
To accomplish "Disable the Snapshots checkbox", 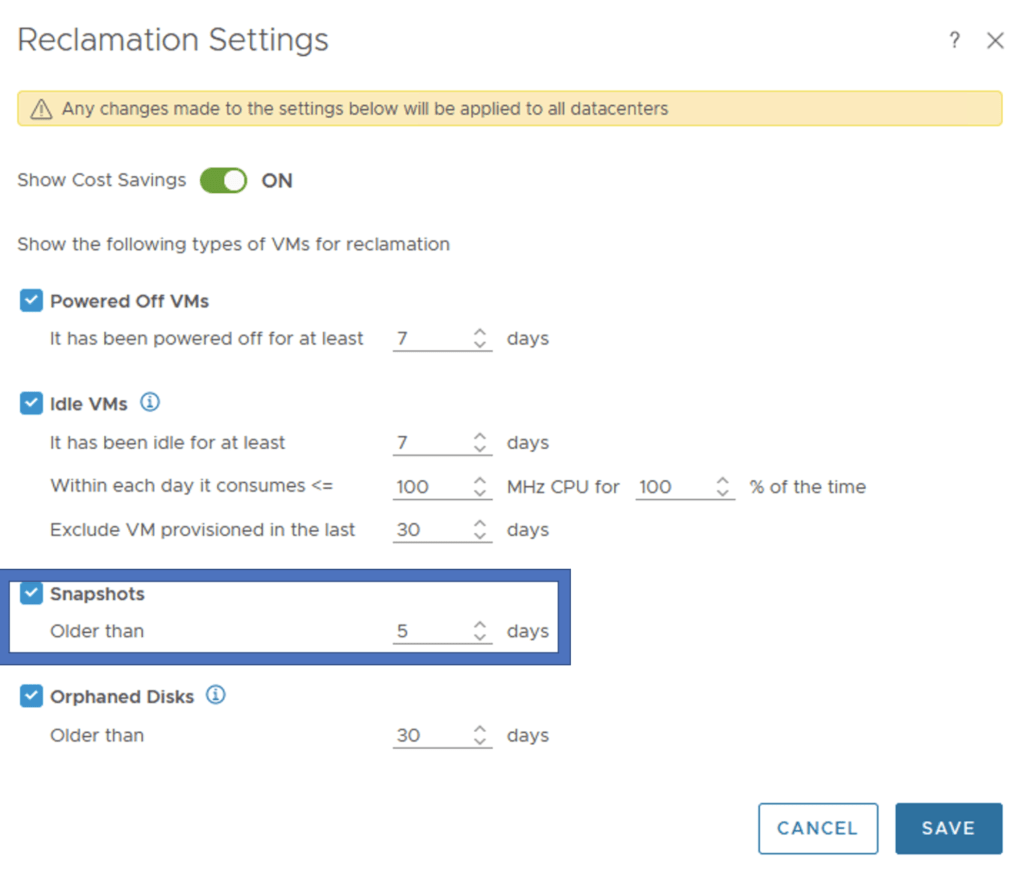I will 32,594.
